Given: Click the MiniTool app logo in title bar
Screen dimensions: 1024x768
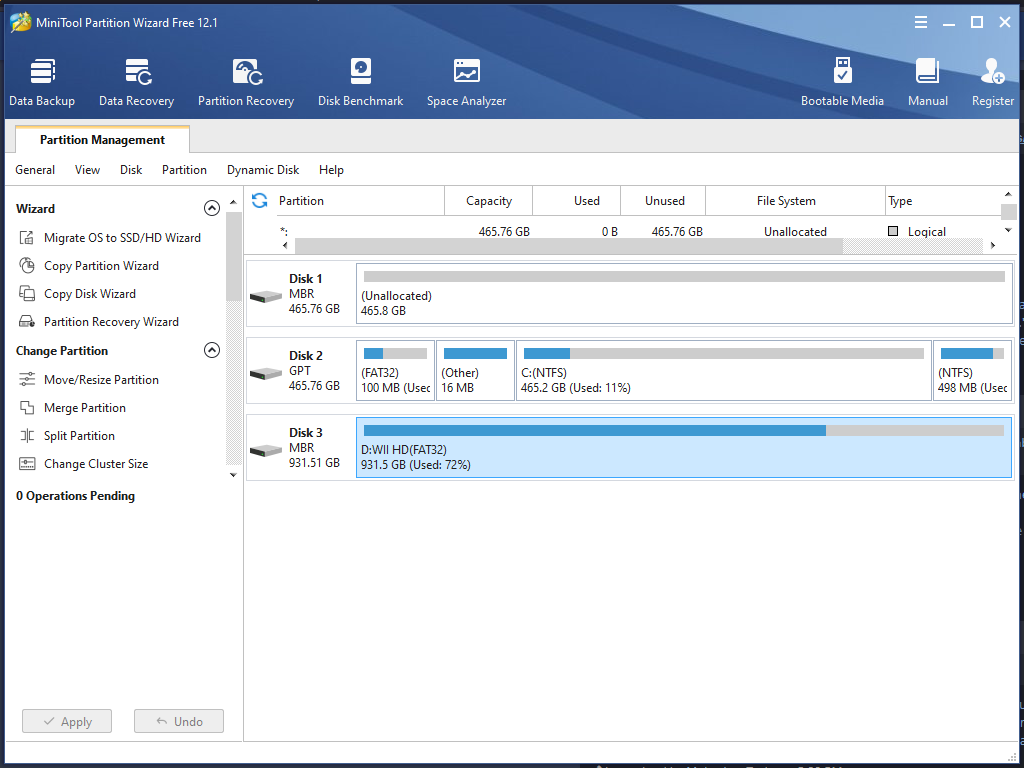Looking at the screenshot, I should click(21, 22).
